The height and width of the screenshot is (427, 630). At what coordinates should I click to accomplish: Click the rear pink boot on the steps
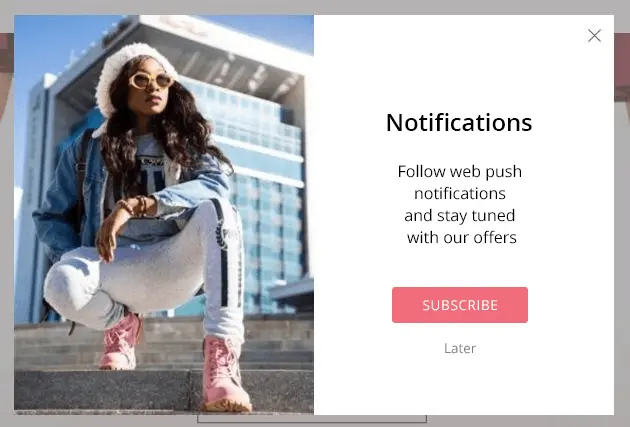pos(120,342)
